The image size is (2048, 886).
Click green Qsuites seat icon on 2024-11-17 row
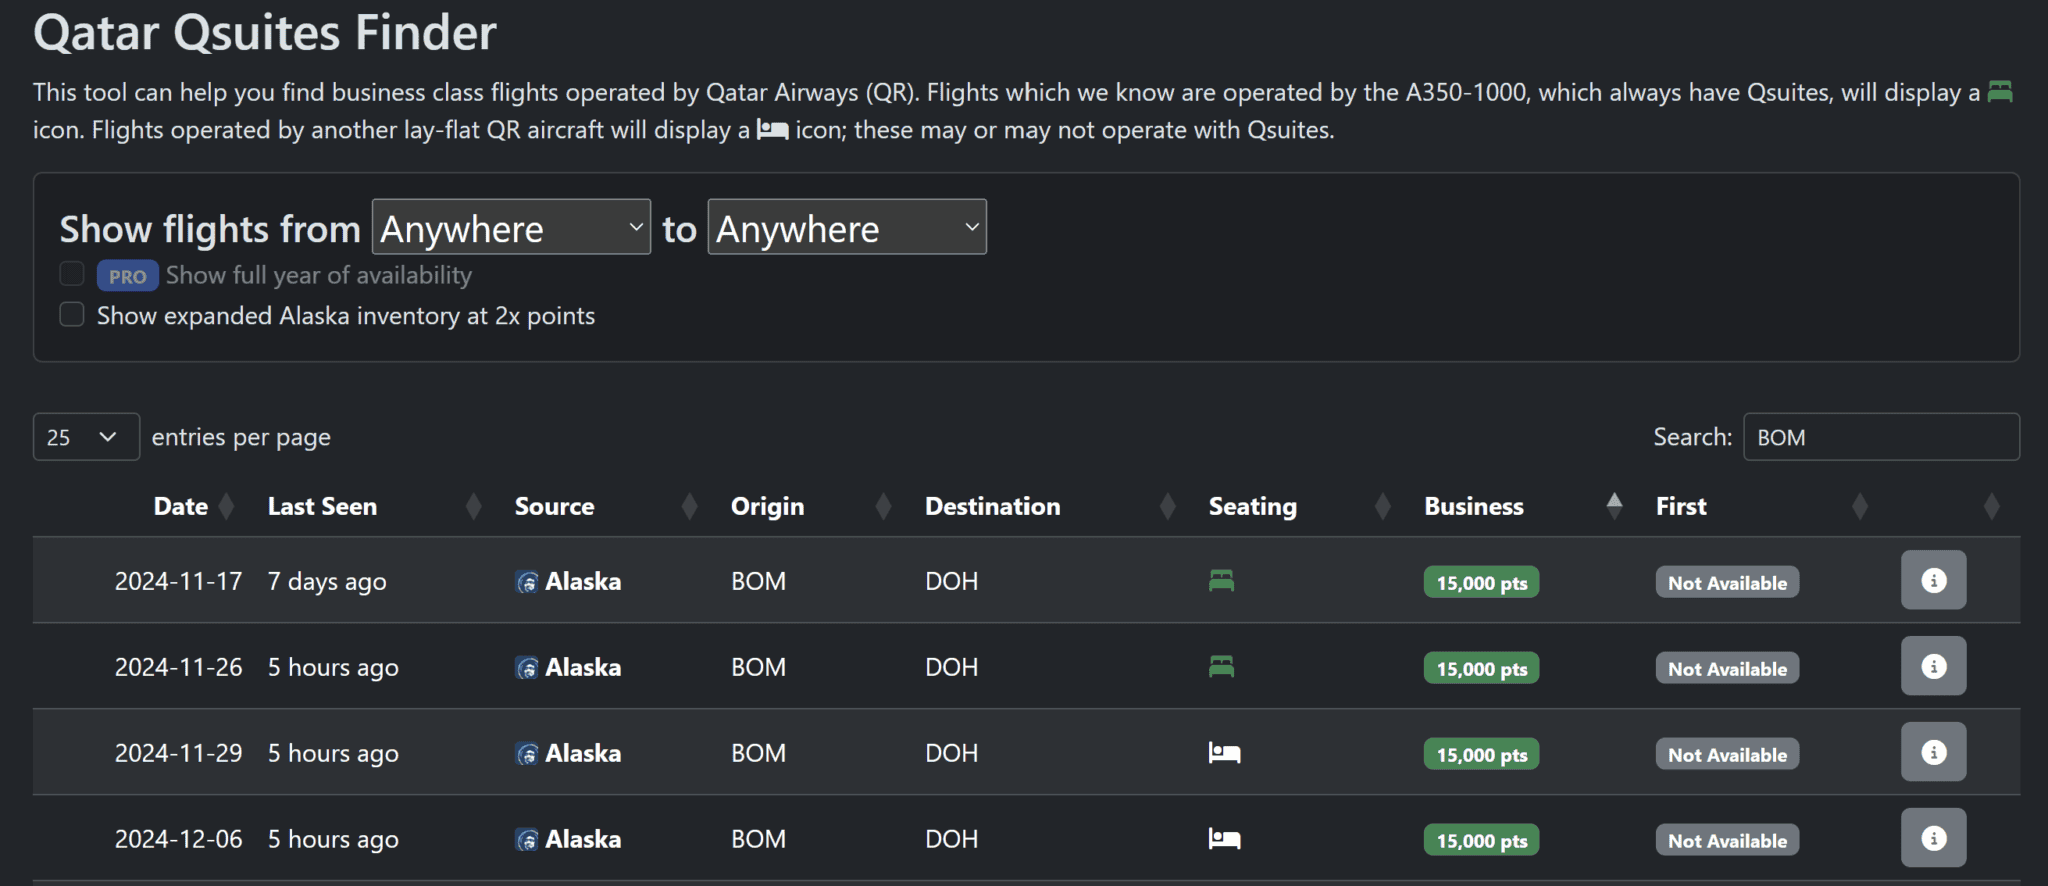click(1221, 580)
